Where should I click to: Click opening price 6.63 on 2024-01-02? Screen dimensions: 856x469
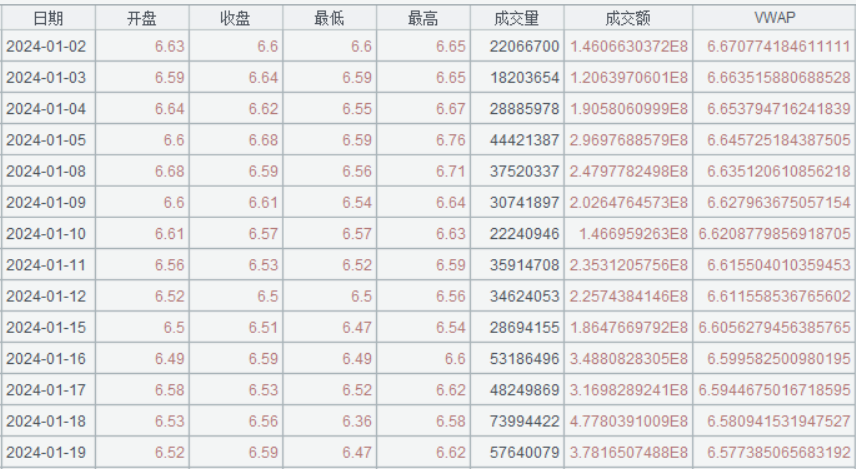[x=170, y=46]
